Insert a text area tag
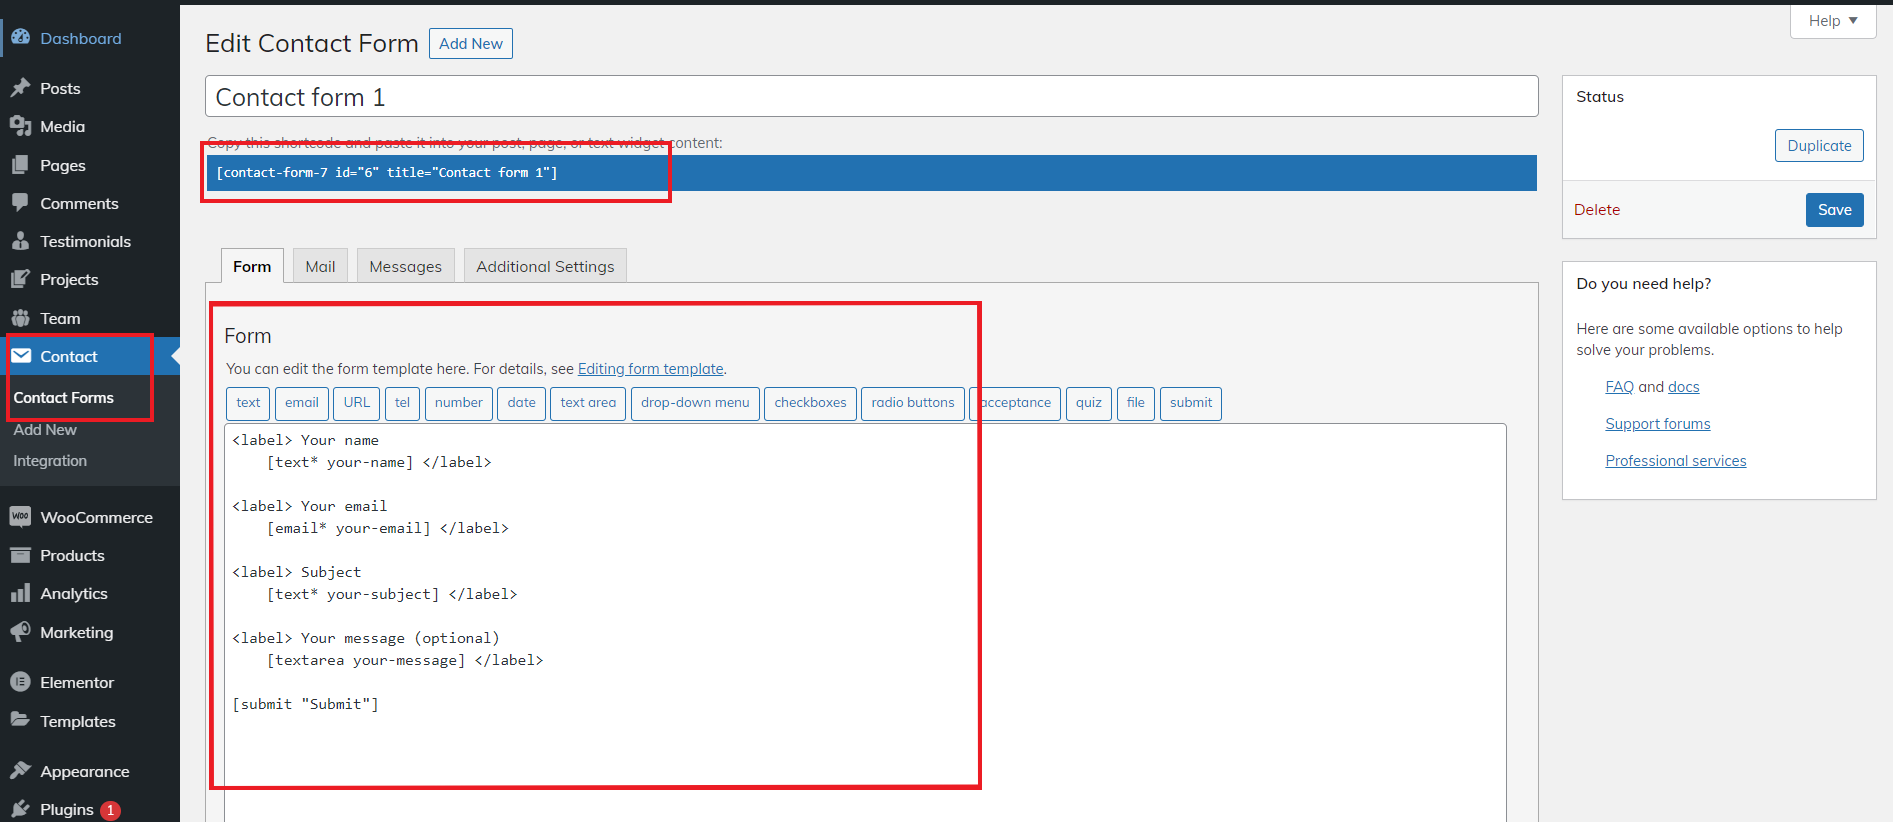 [588, 403]
